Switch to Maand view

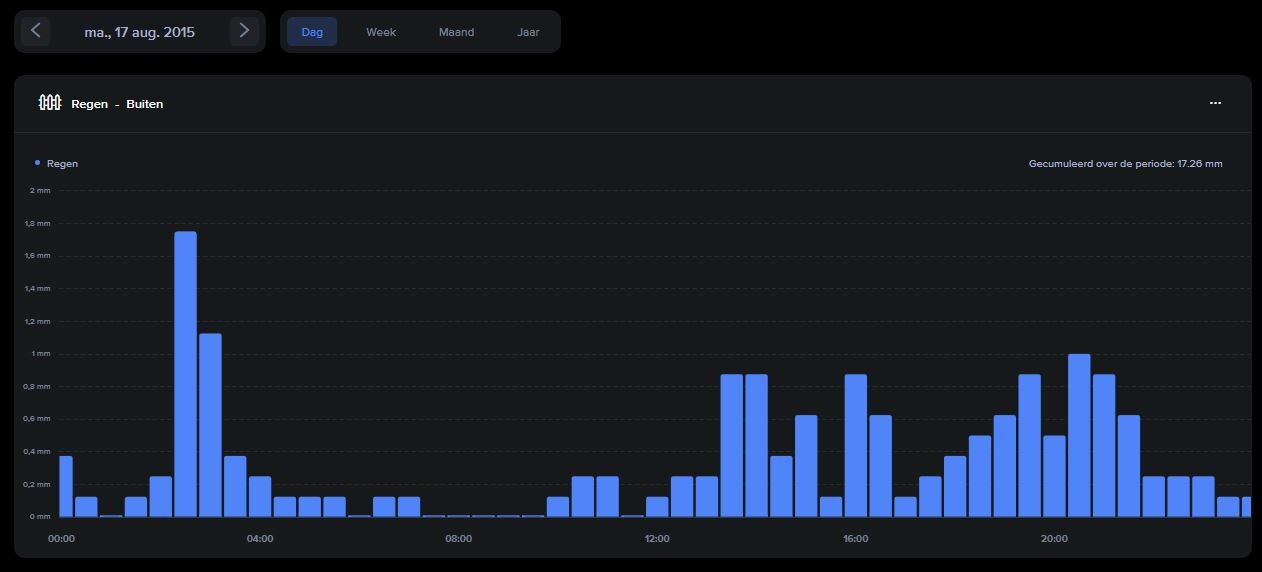tap(456, 32)
